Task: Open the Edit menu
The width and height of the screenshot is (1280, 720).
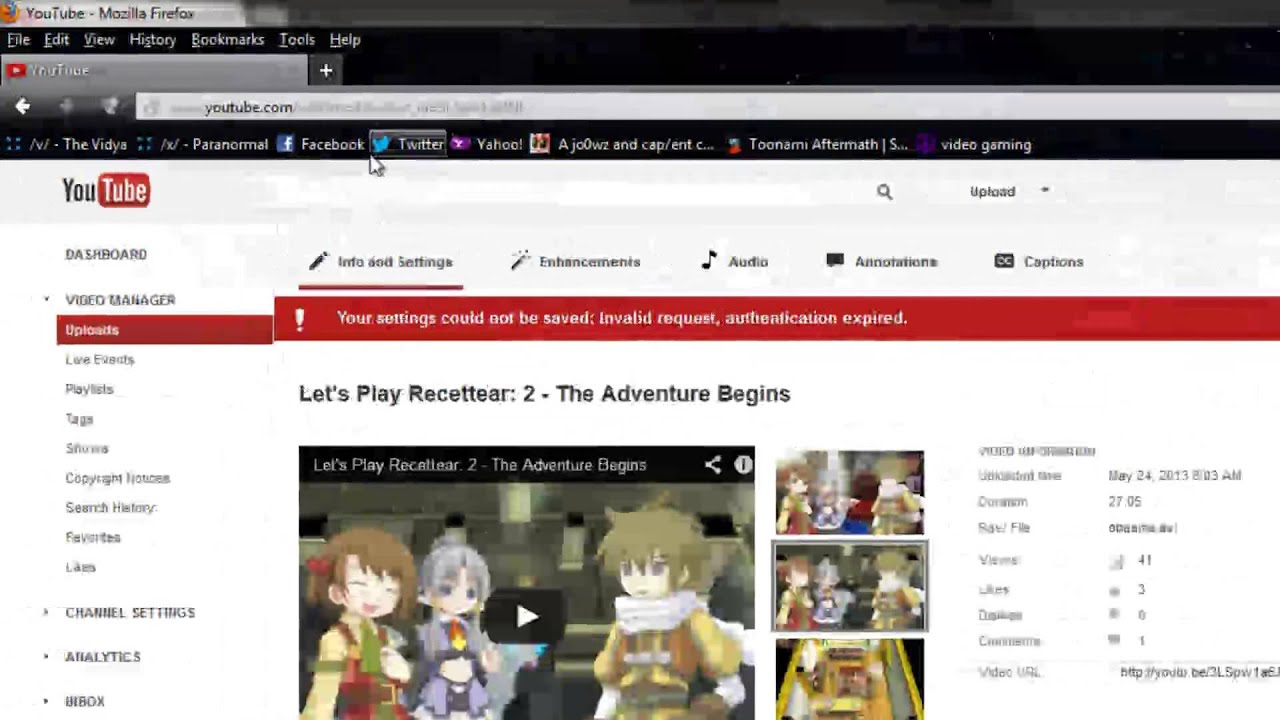Action: [x=56, y=40]
